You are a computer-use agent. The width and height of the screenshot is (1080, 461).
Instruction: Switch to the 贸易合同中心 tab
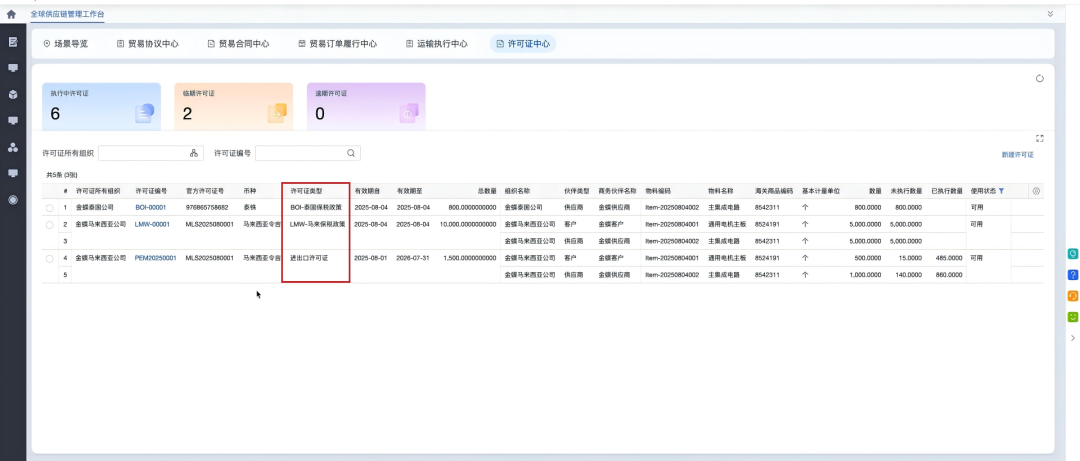[x=238, y=44]
